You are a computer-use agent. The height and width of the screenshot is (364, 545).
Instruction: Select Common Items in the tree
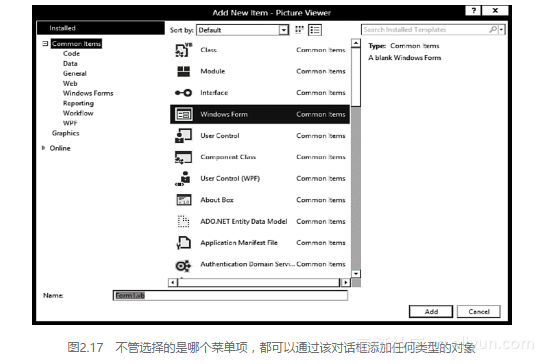pyautogui.click(x=76, y=44)
